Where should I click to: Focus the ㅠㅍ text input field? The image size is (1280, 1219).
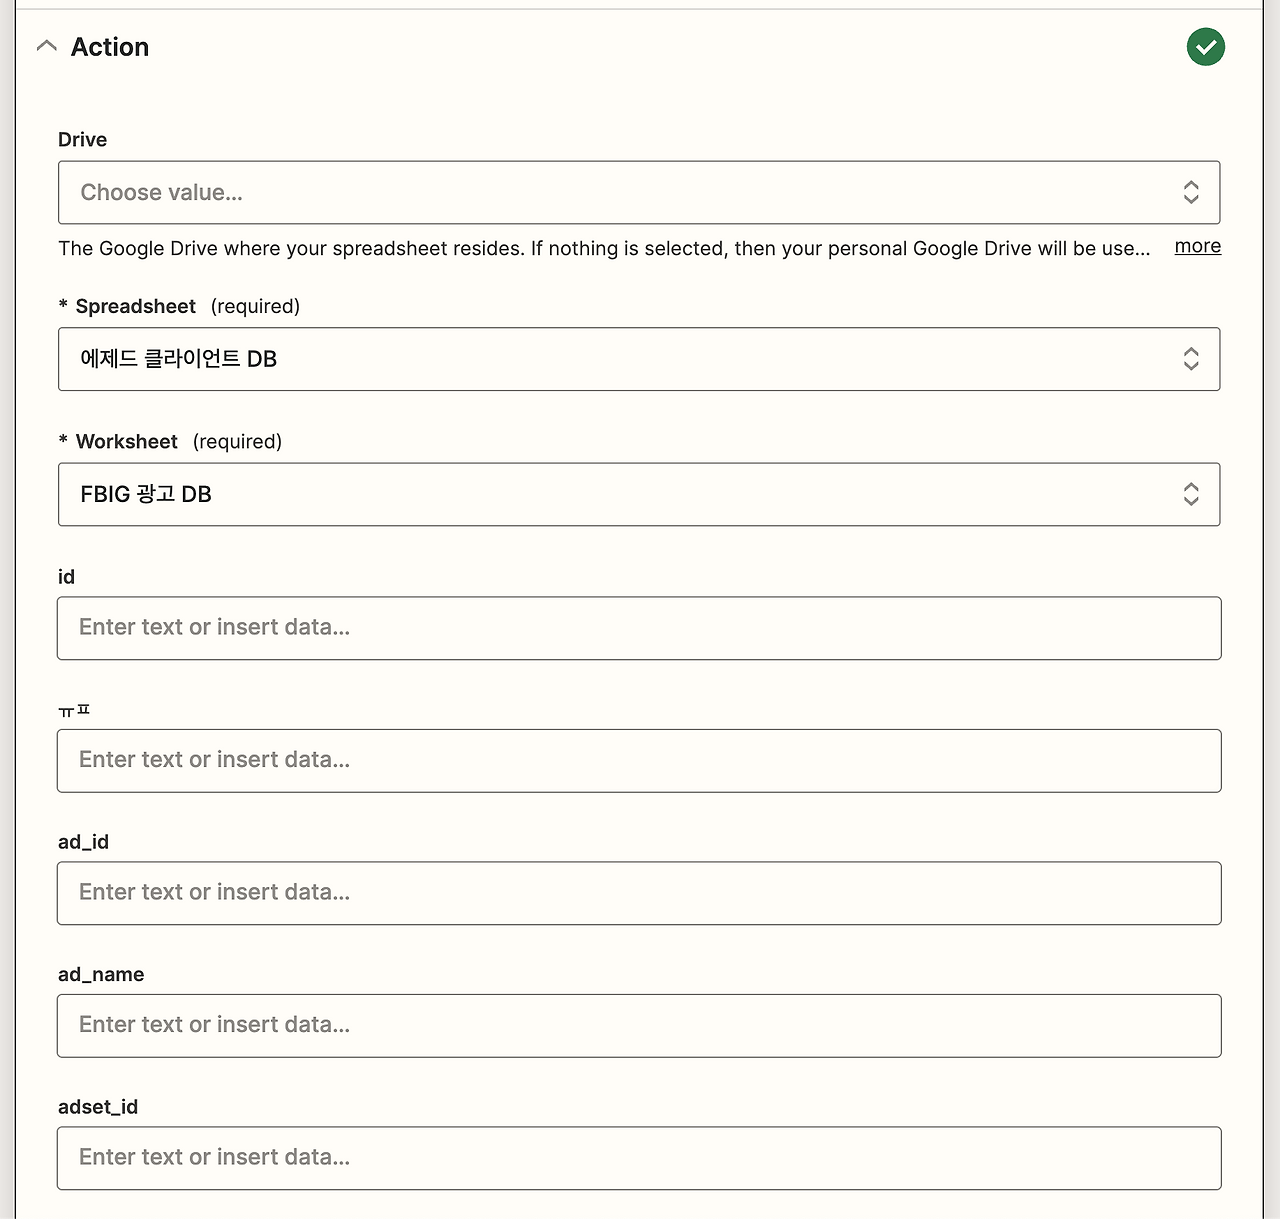[x=638, y=761]
